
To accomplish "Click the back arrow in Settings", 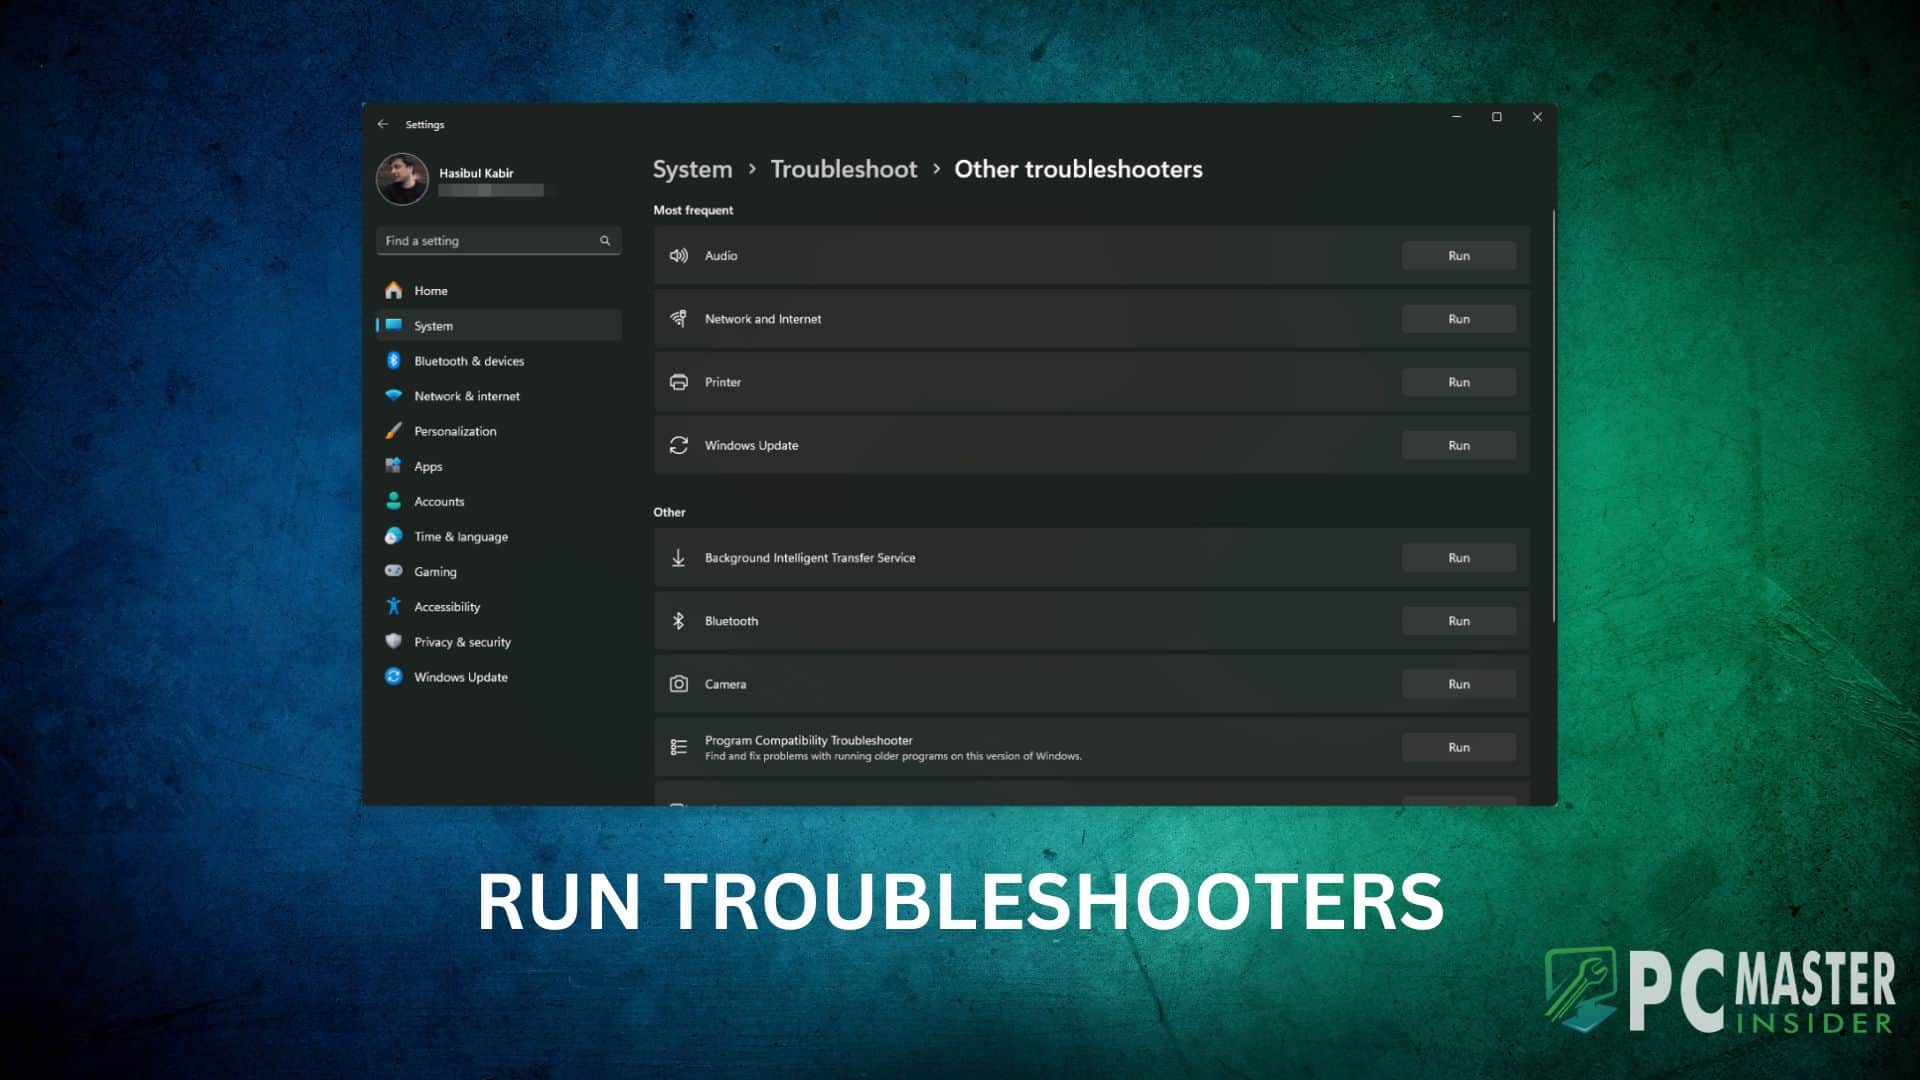I will [384, 124].
